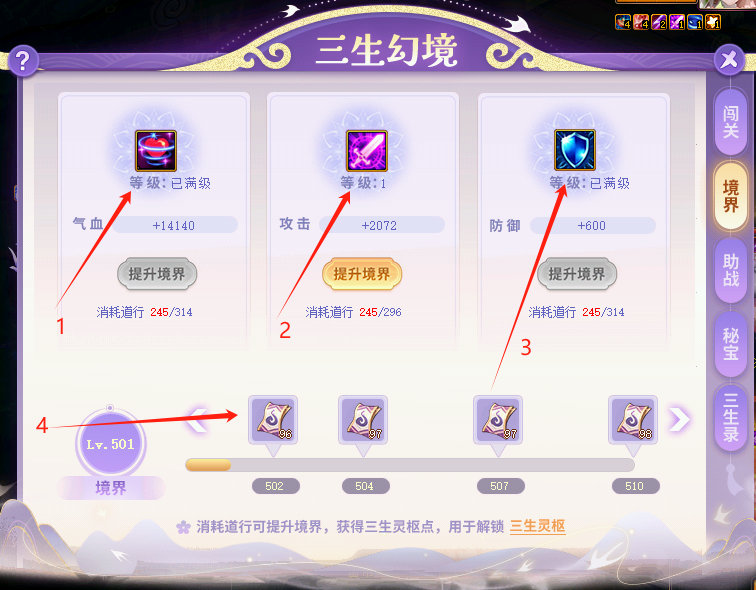The width and height of the screenshot is (756, 590).
Task: Click the Lv. 501 realm level orb
Action: coord(110,443)
